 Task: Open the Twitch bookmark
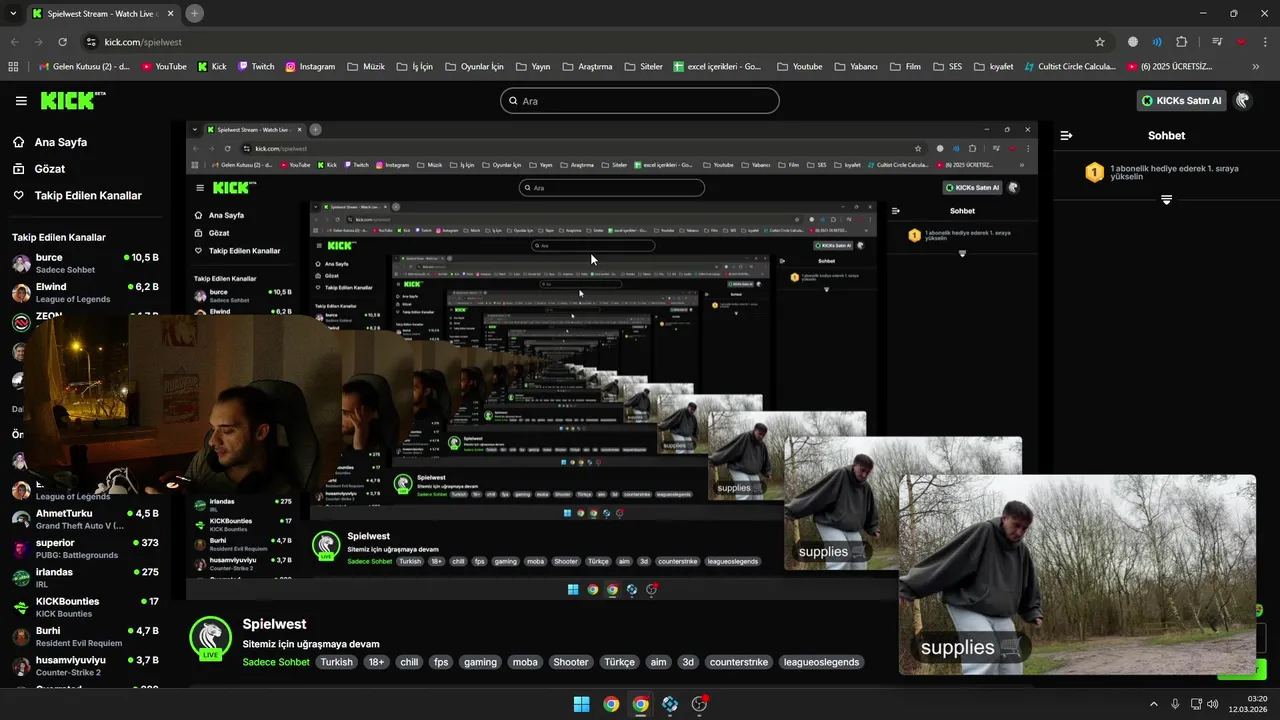point(256,67)
